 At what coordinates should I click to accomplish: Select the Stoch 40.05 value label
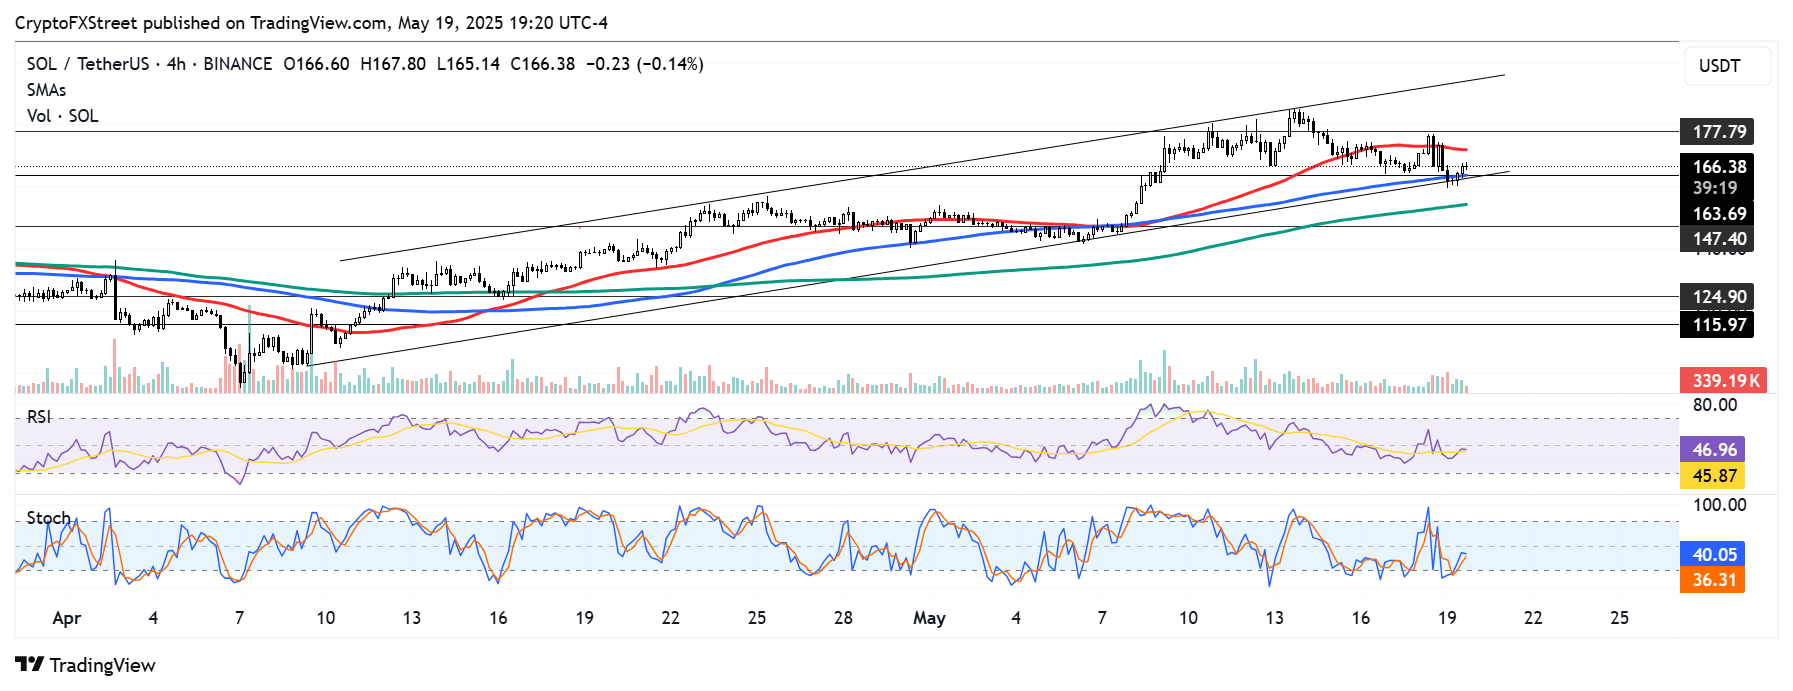(1713, 555)
